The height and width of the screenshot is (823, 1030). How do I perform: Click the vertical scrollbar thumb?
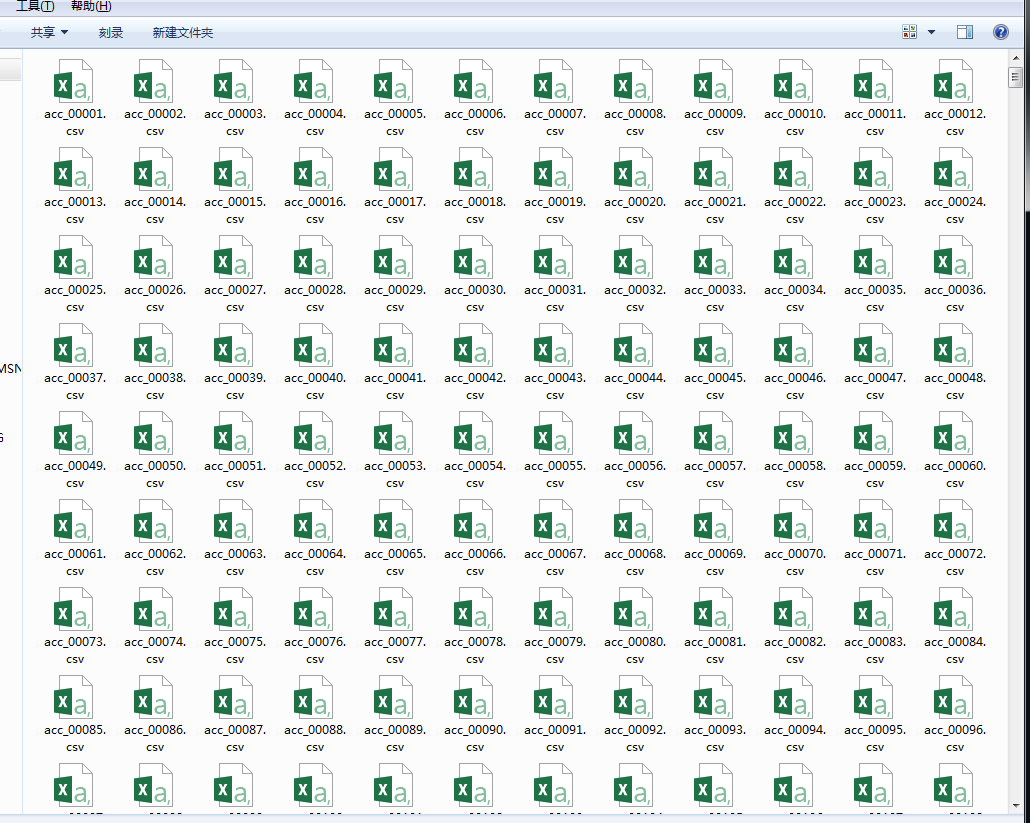pos(1016,78)
